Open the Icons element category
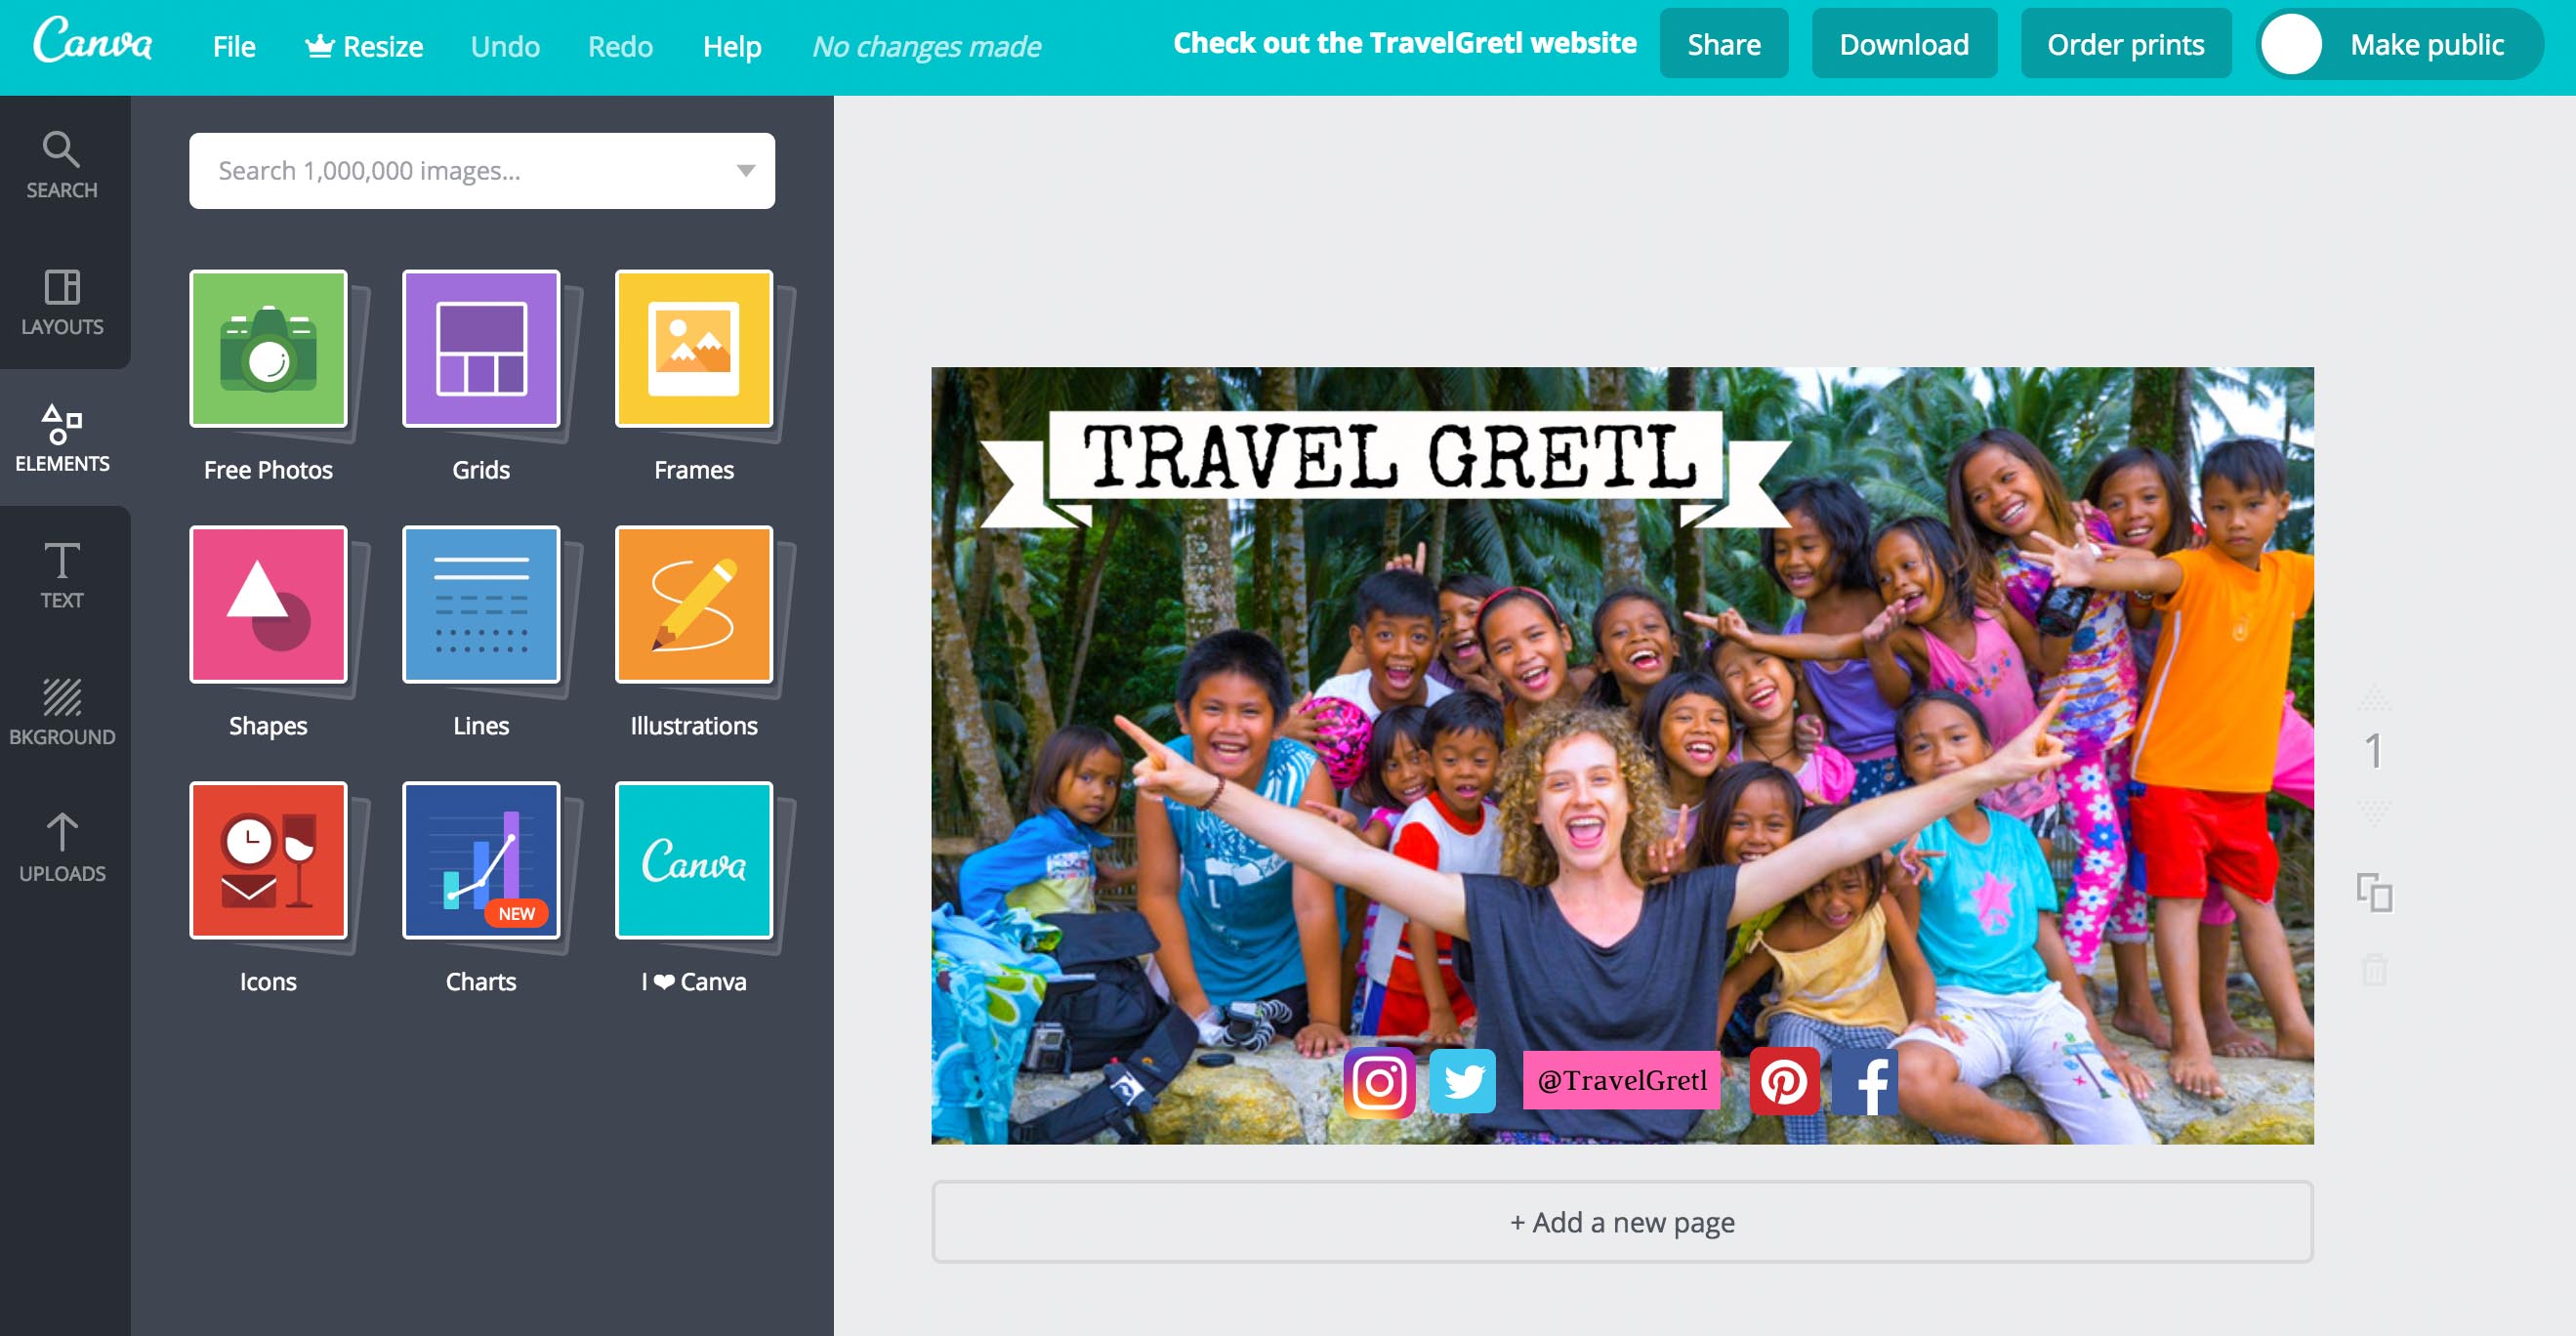 (x=268, y=860)
